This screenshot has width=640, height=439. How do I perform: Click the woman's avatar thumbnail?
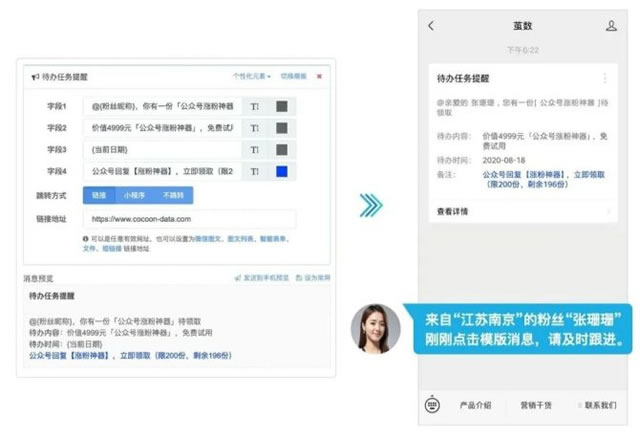pos(376,328)
